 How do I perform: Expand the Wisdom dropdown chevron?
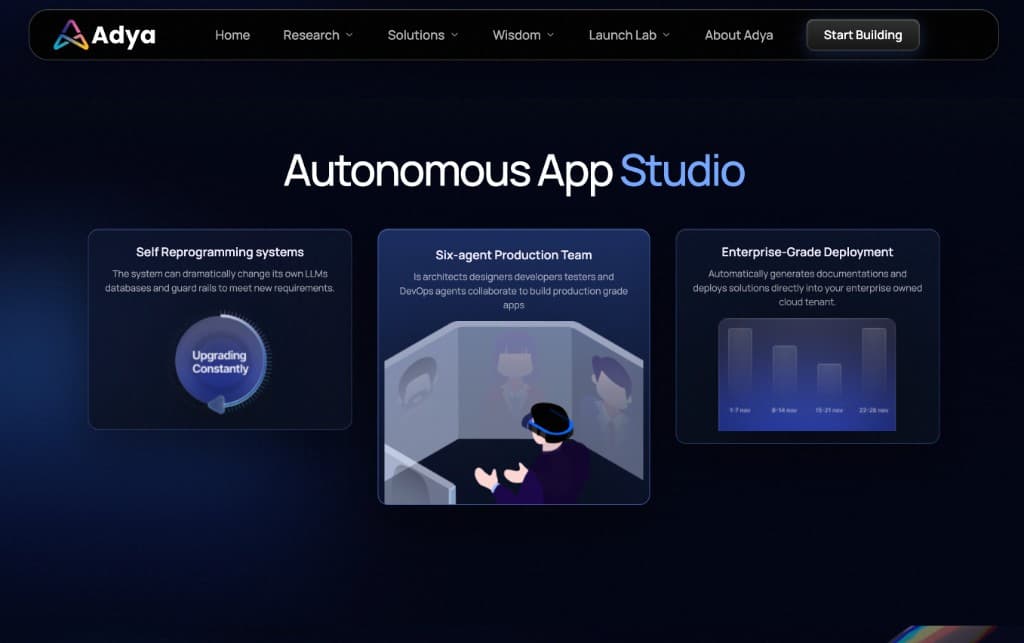[551, 35]
